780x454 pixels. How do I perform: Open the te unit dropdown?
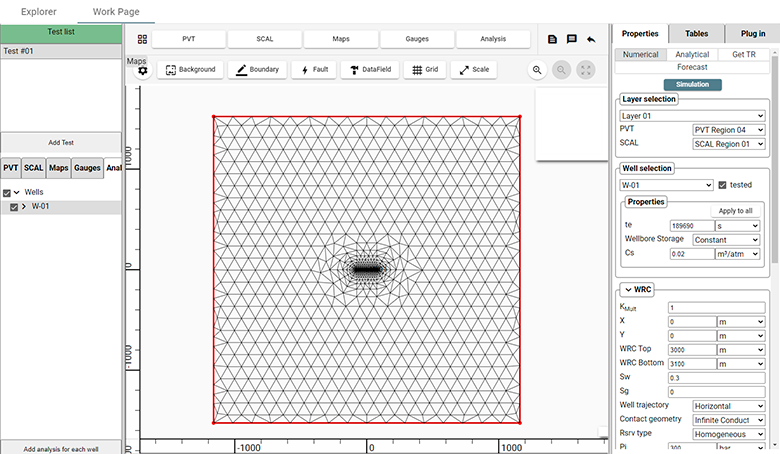(x=737, y=226)
